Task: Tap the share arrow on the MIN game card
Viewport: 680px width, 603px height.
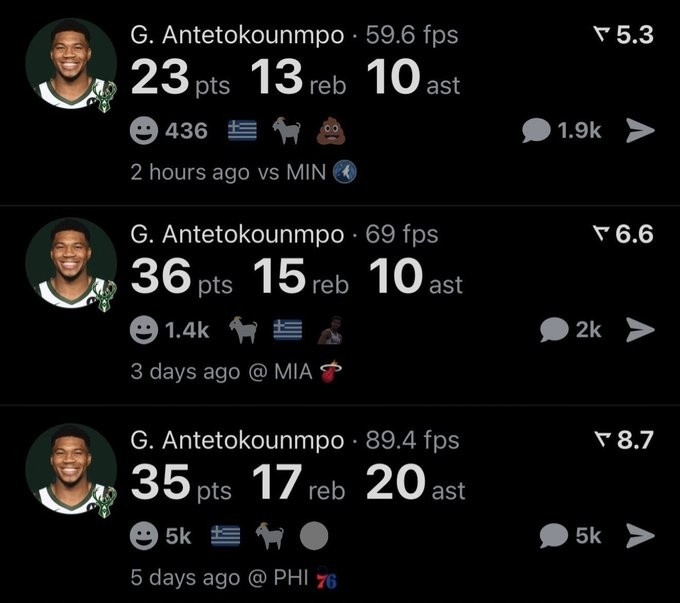Action: (640, 131)
